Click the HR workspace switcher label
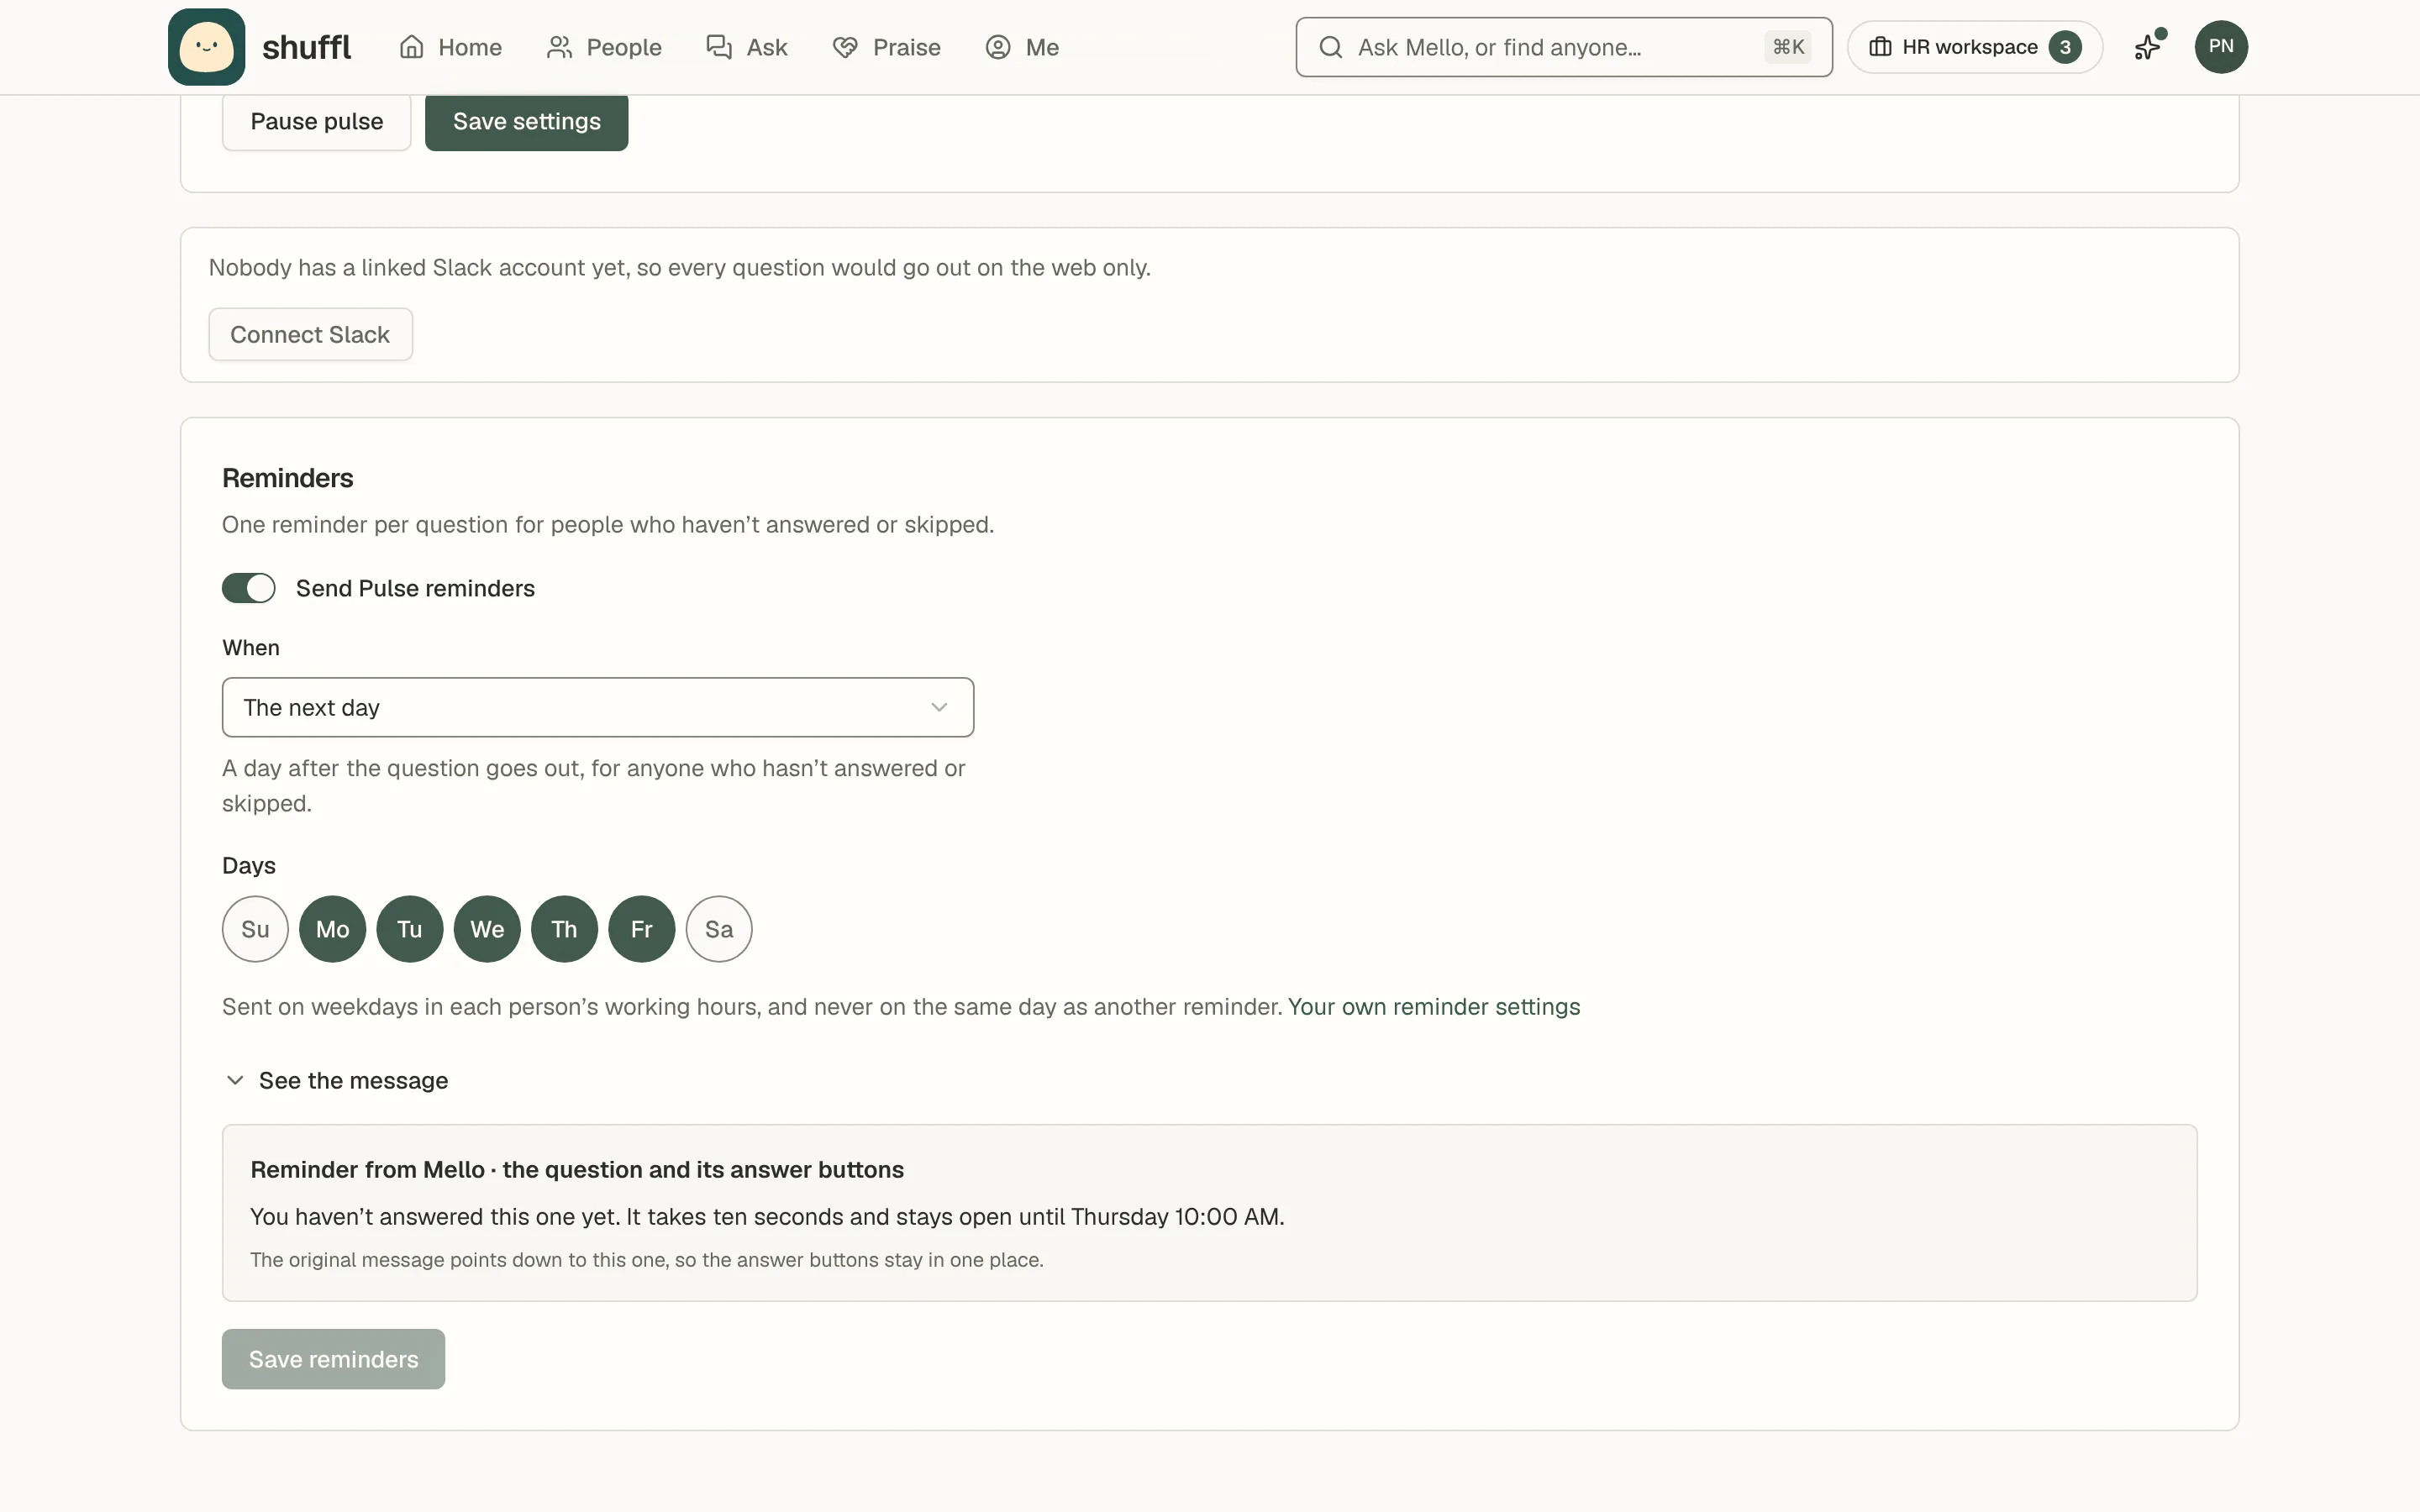Screen dimensions: 2420x1512 tap(1970, 47)
